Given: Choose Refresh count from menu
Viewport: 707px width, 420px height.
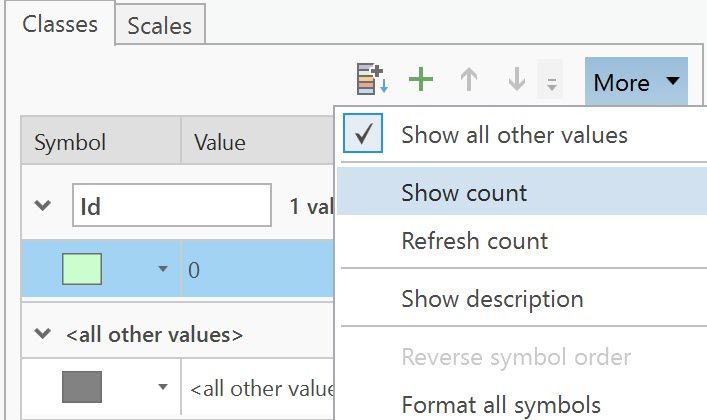Looking at the screenshot, I should (x=474, y=241).
